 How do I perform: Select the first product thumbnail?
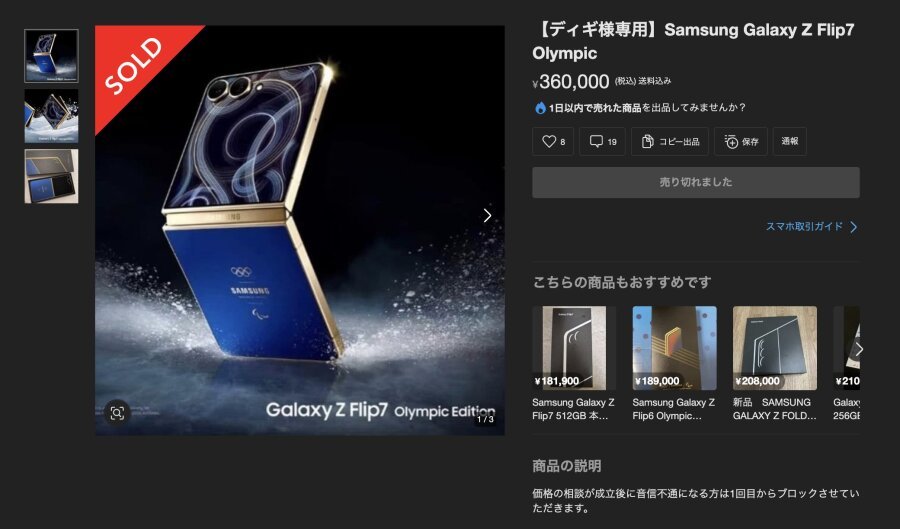[x=51, y=56]
